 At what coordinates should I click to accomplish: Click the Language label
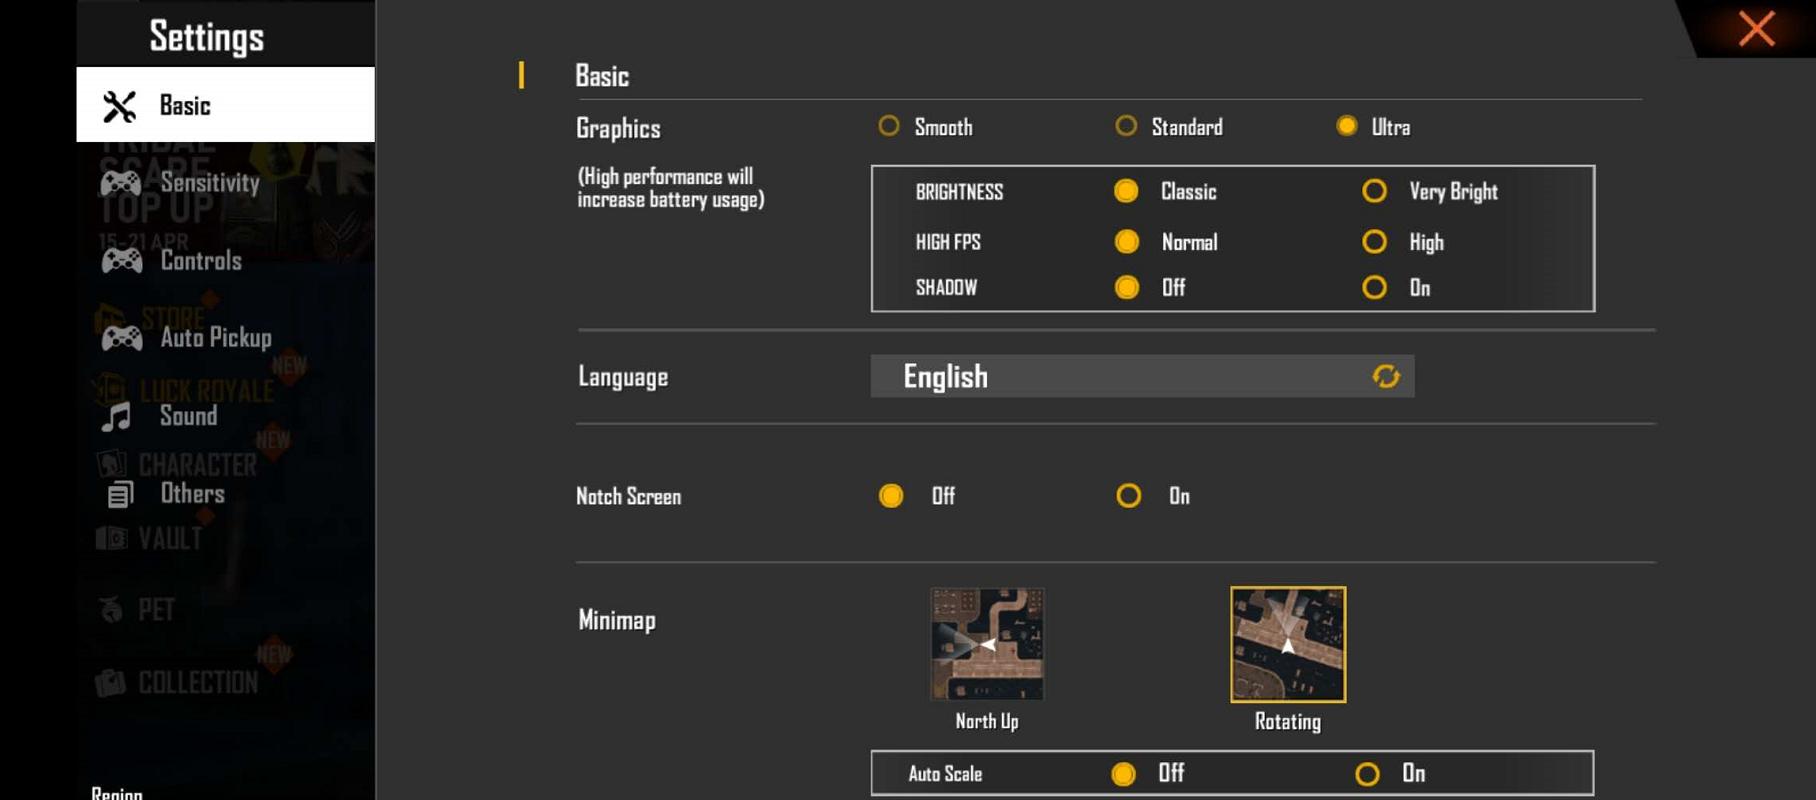[x=623, y=377]
